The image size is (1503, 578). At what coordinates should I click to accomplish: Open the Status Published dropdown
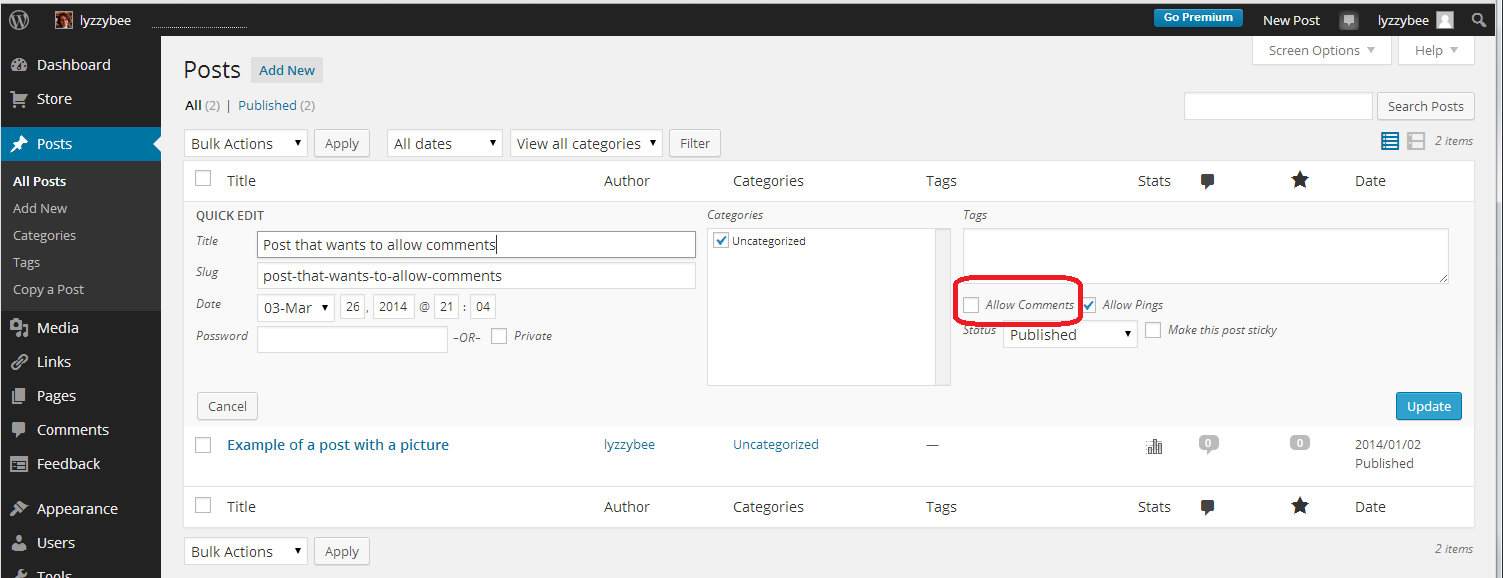coord(1070,335)
